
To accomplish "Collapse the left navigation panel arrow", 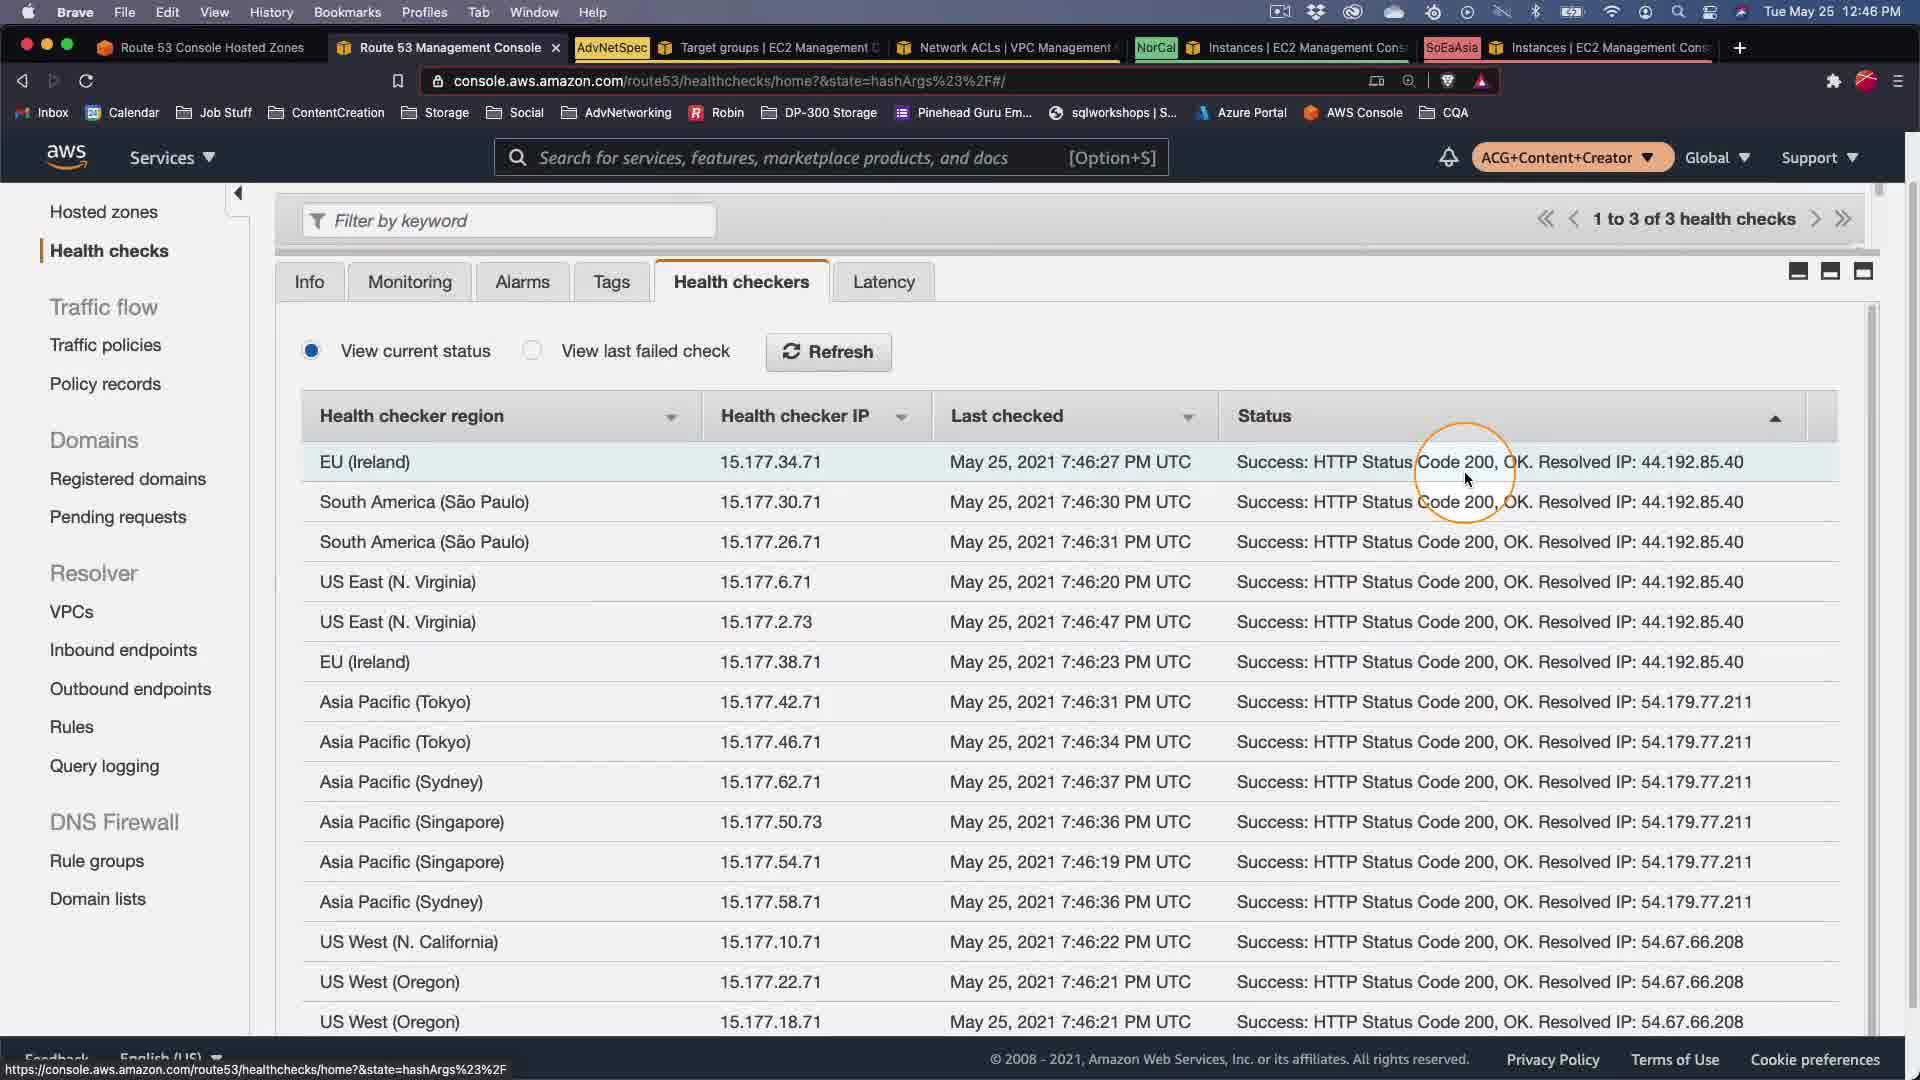I will coord(238,193).
